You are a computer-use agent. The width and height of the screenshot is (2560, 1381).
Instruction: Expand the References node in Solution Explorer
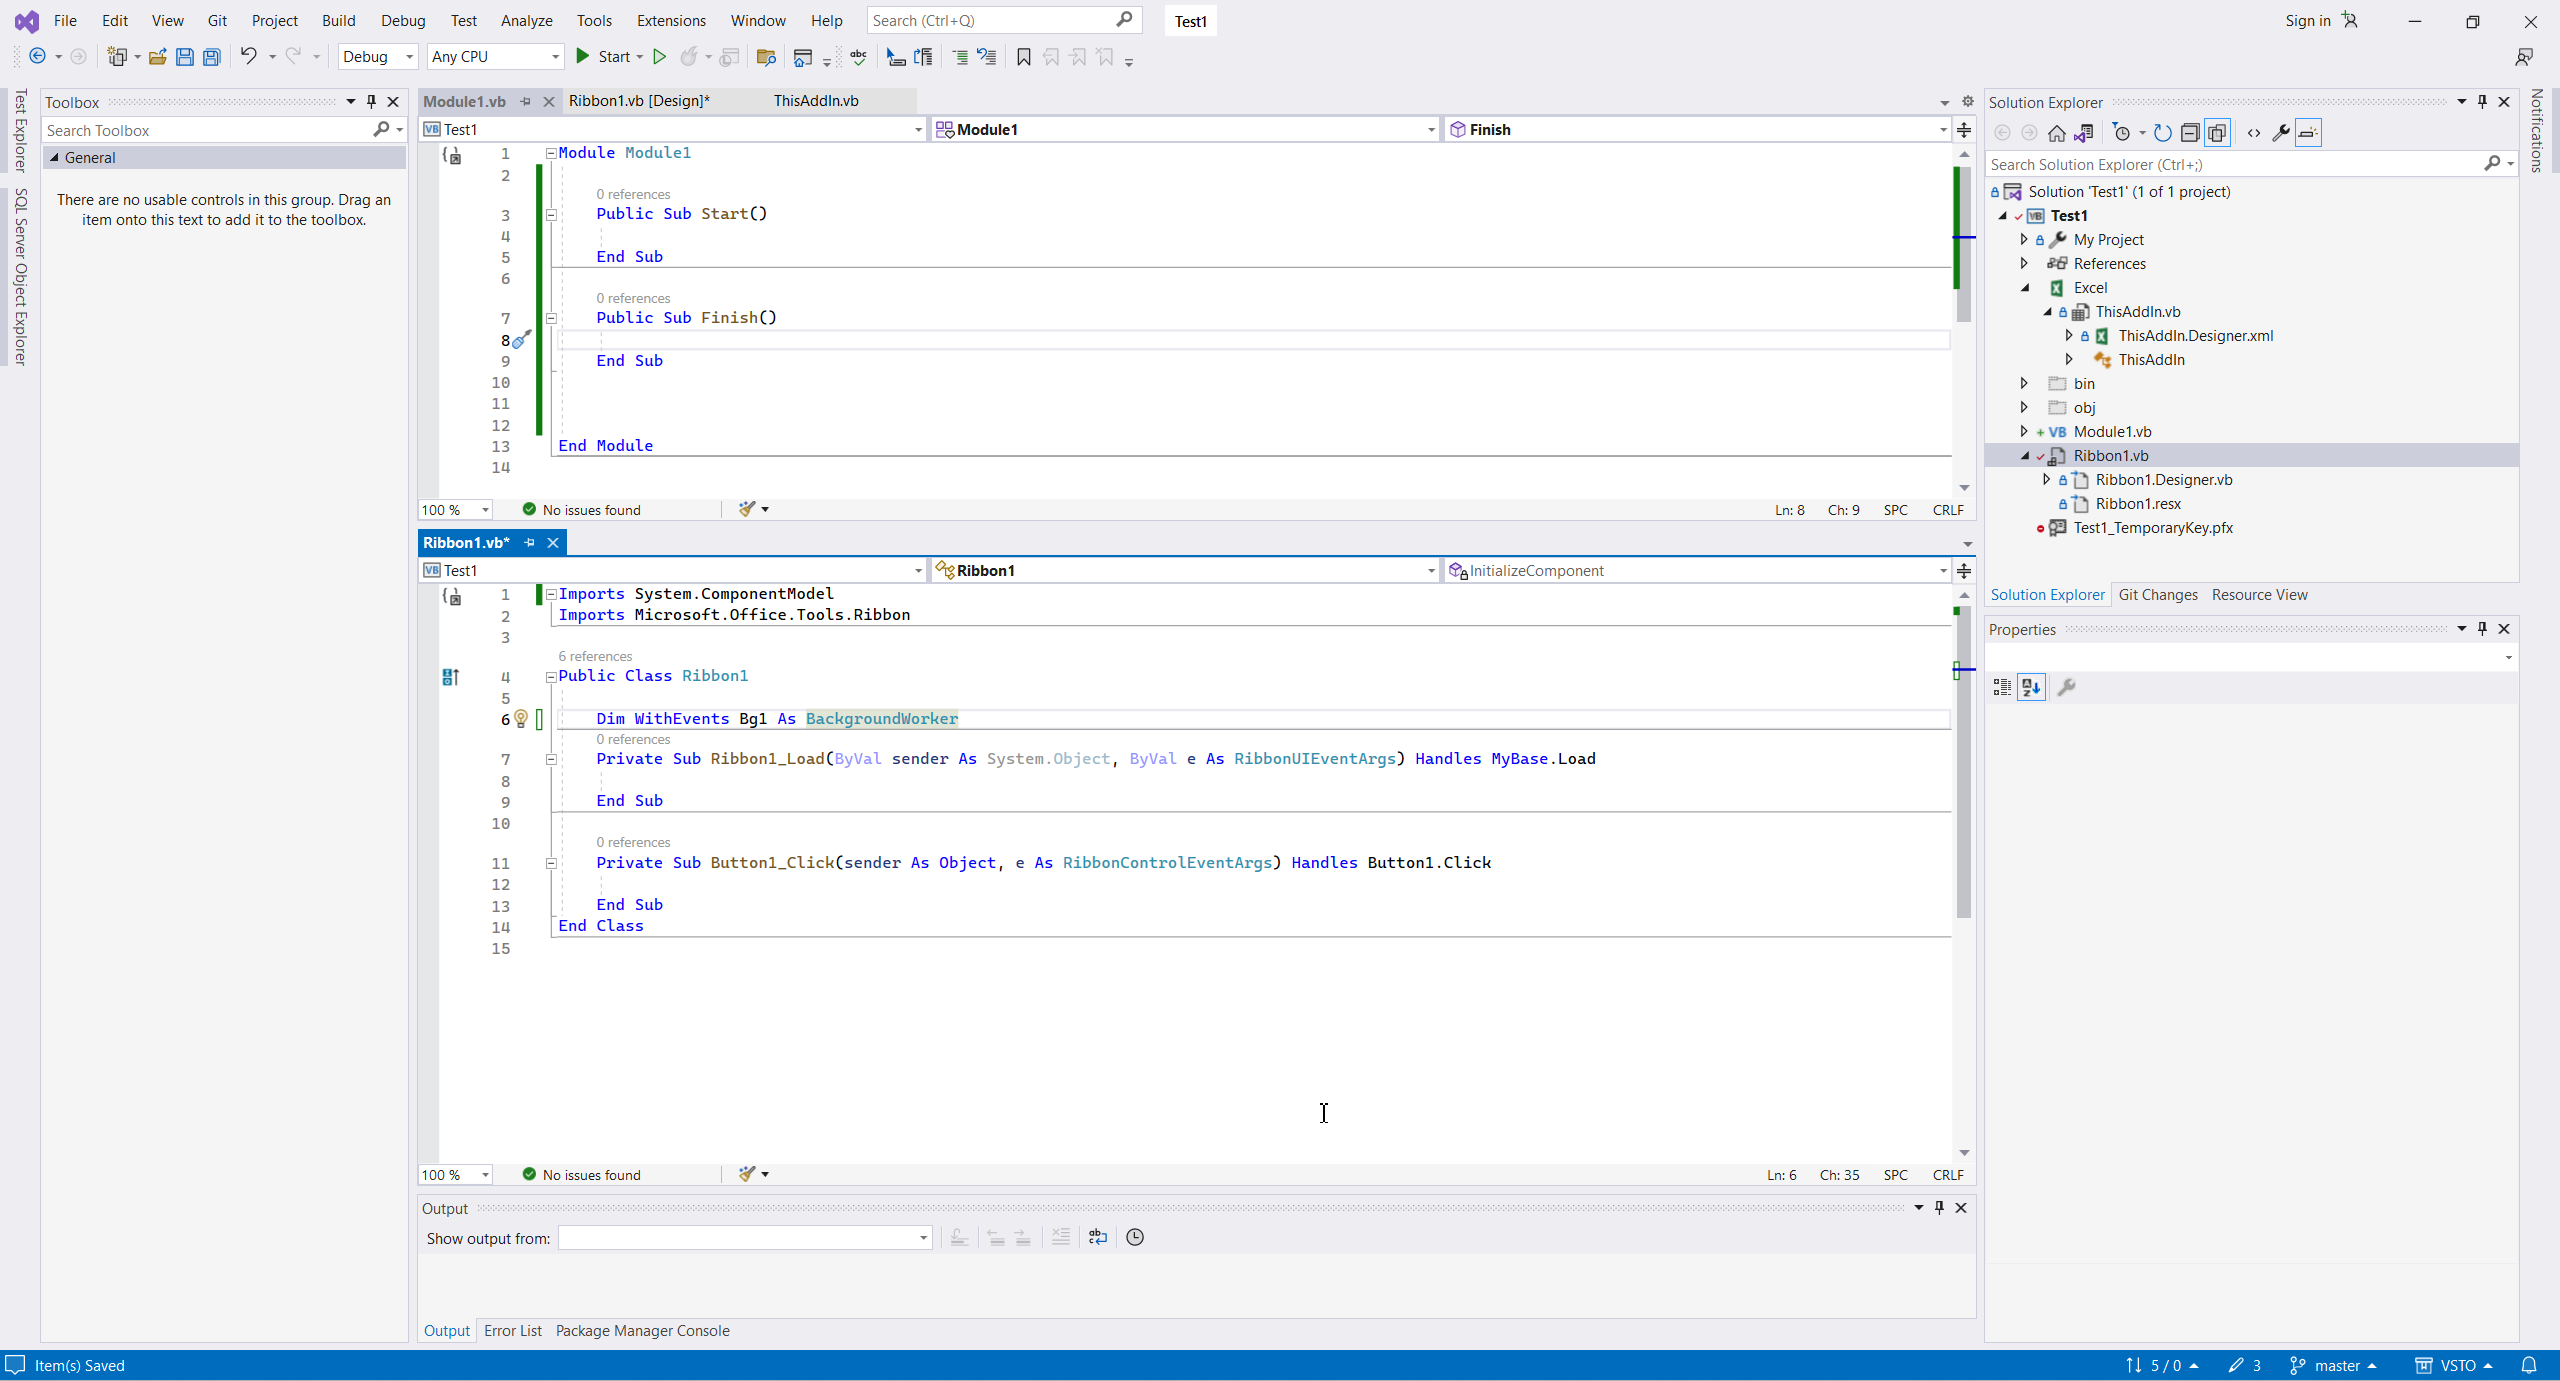pyautogui.click(x=2024, y=263)
